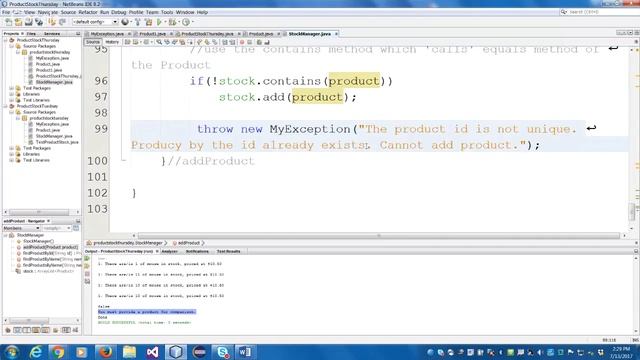Open the Window menu

point(185,12)
